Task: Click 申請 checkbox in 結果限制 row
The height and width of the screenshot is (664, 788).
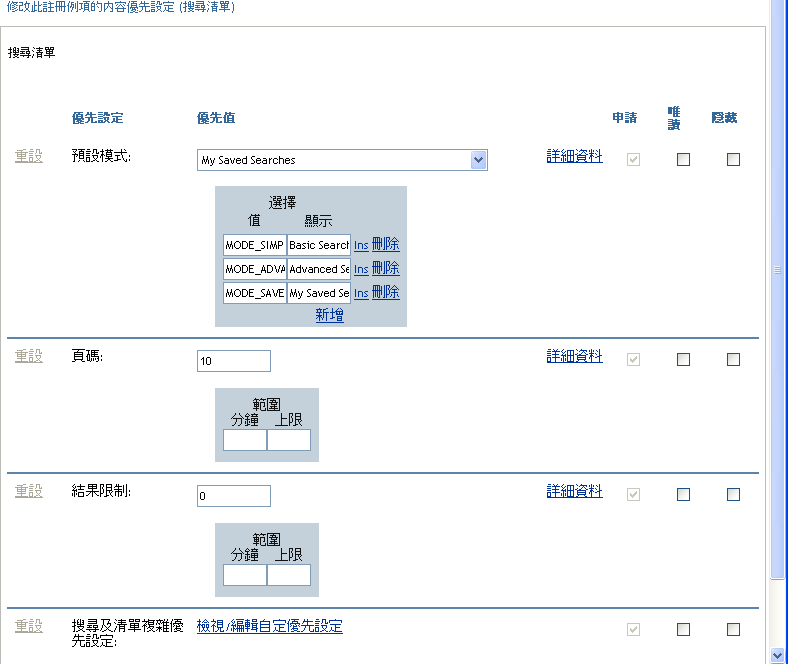Action: pos(633,494)
